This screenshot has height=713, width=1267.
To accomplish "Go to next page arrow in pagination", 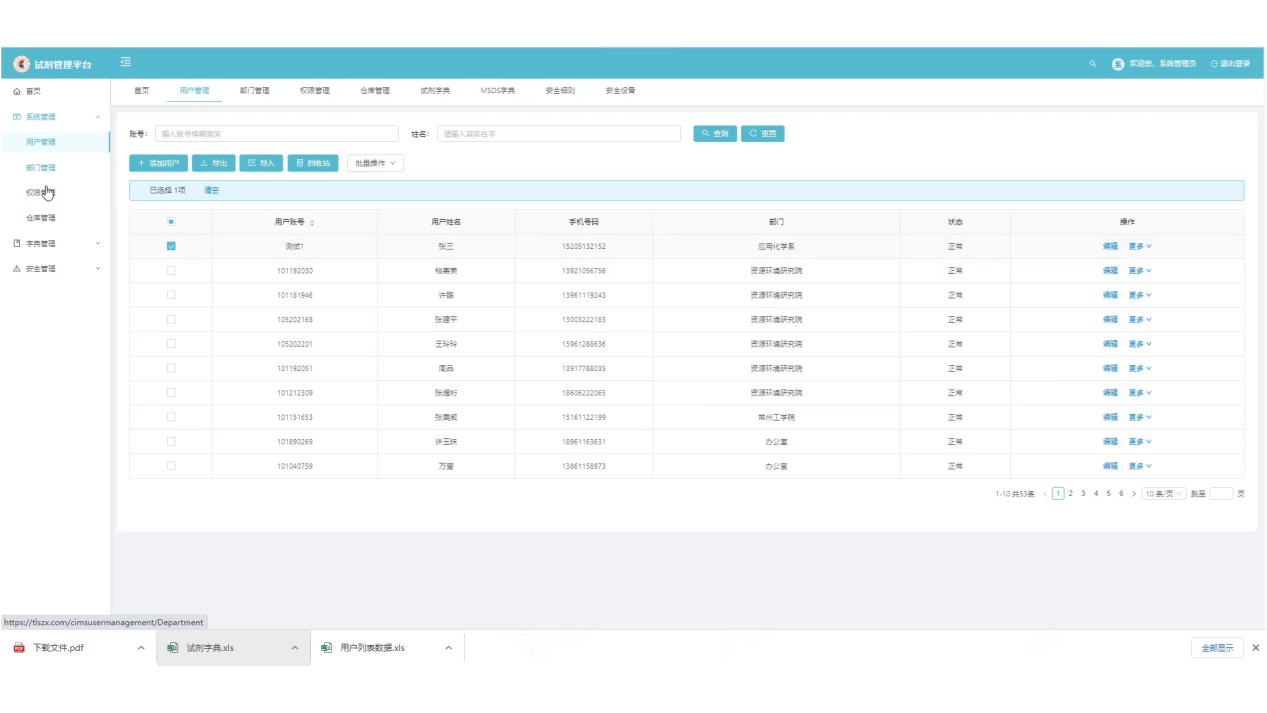I will click(x=1133, y=494).
